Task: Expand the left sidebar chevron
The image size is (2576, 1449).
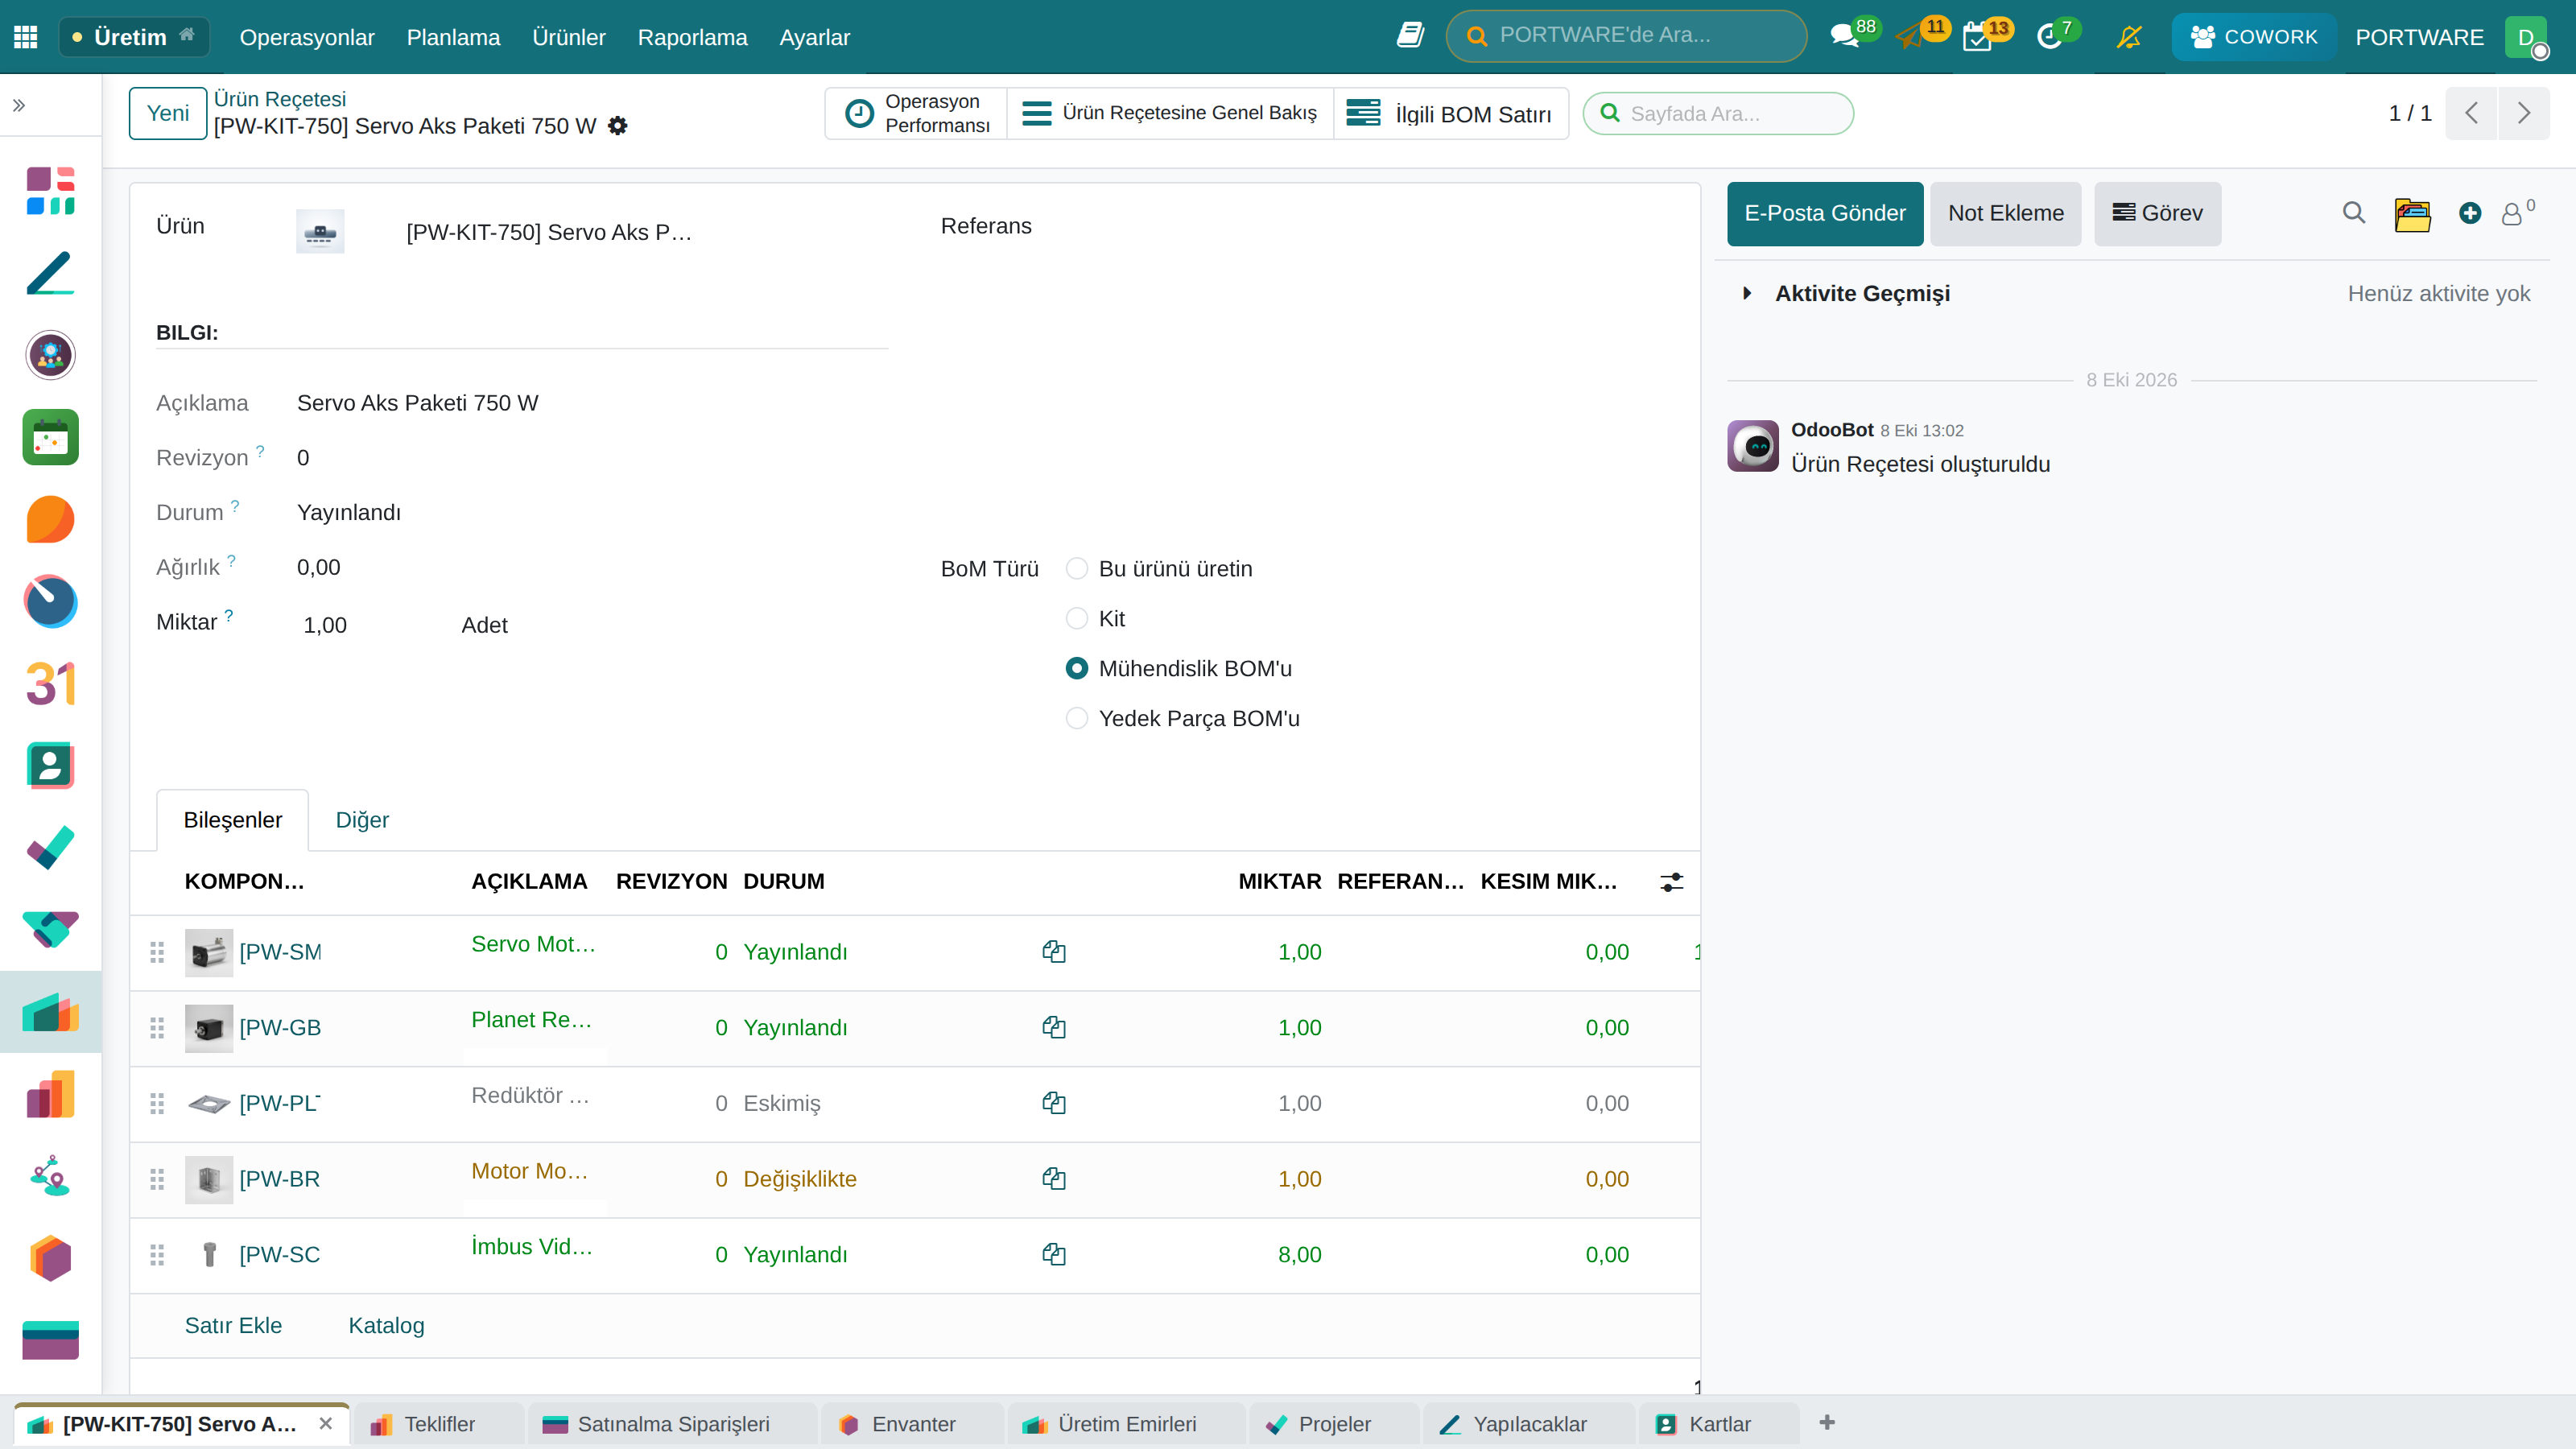Action: pos(19,105)
